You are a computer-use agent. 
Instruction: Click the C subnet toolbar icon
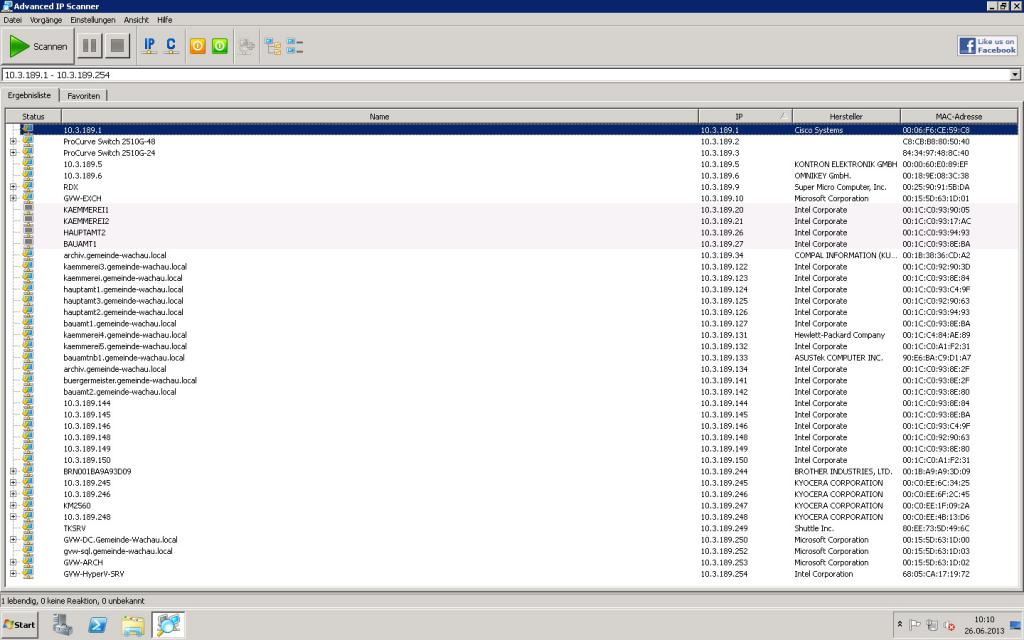coord(171,46)
